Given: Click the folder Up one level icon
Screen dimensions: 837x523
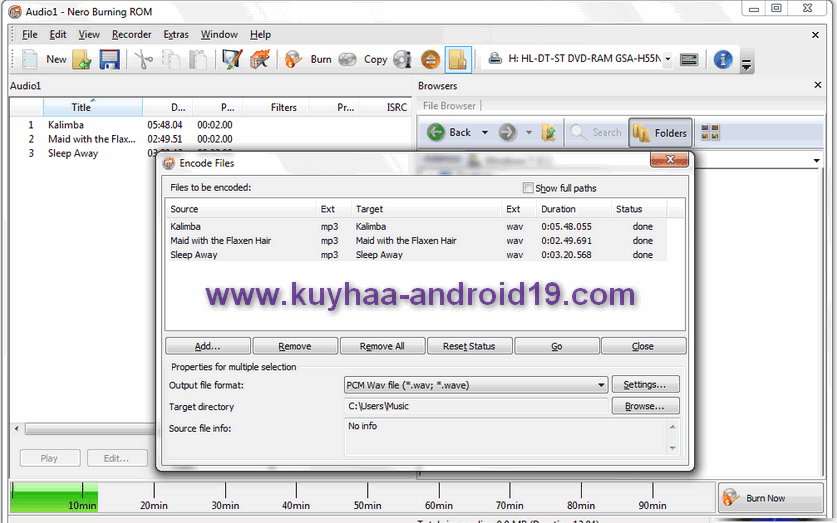Looking at the screenshot, I should (549, 132).
